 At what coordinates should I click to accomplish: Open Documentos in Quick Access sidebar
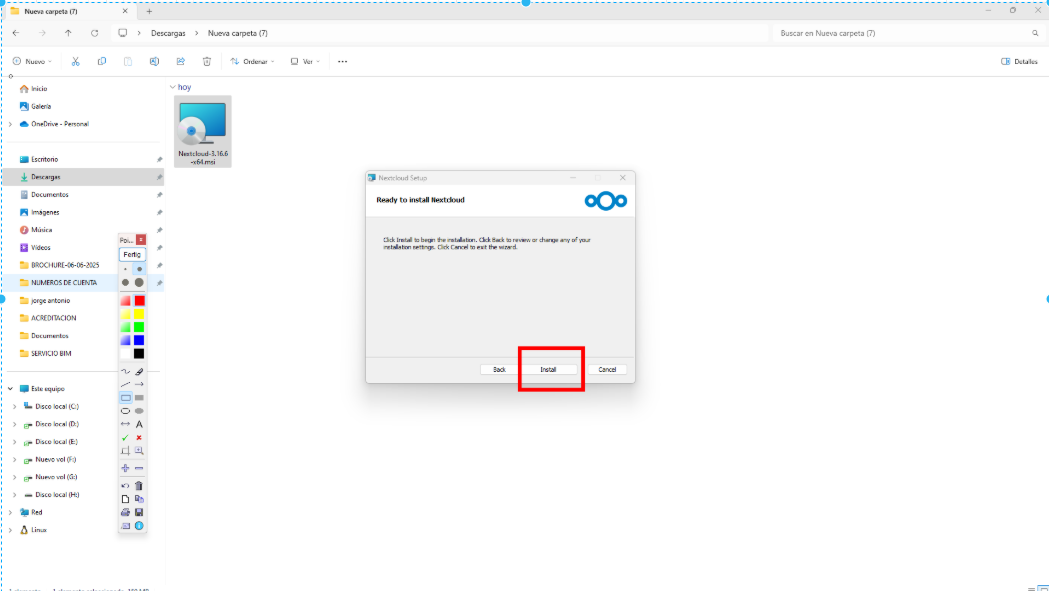pos(49,195)
